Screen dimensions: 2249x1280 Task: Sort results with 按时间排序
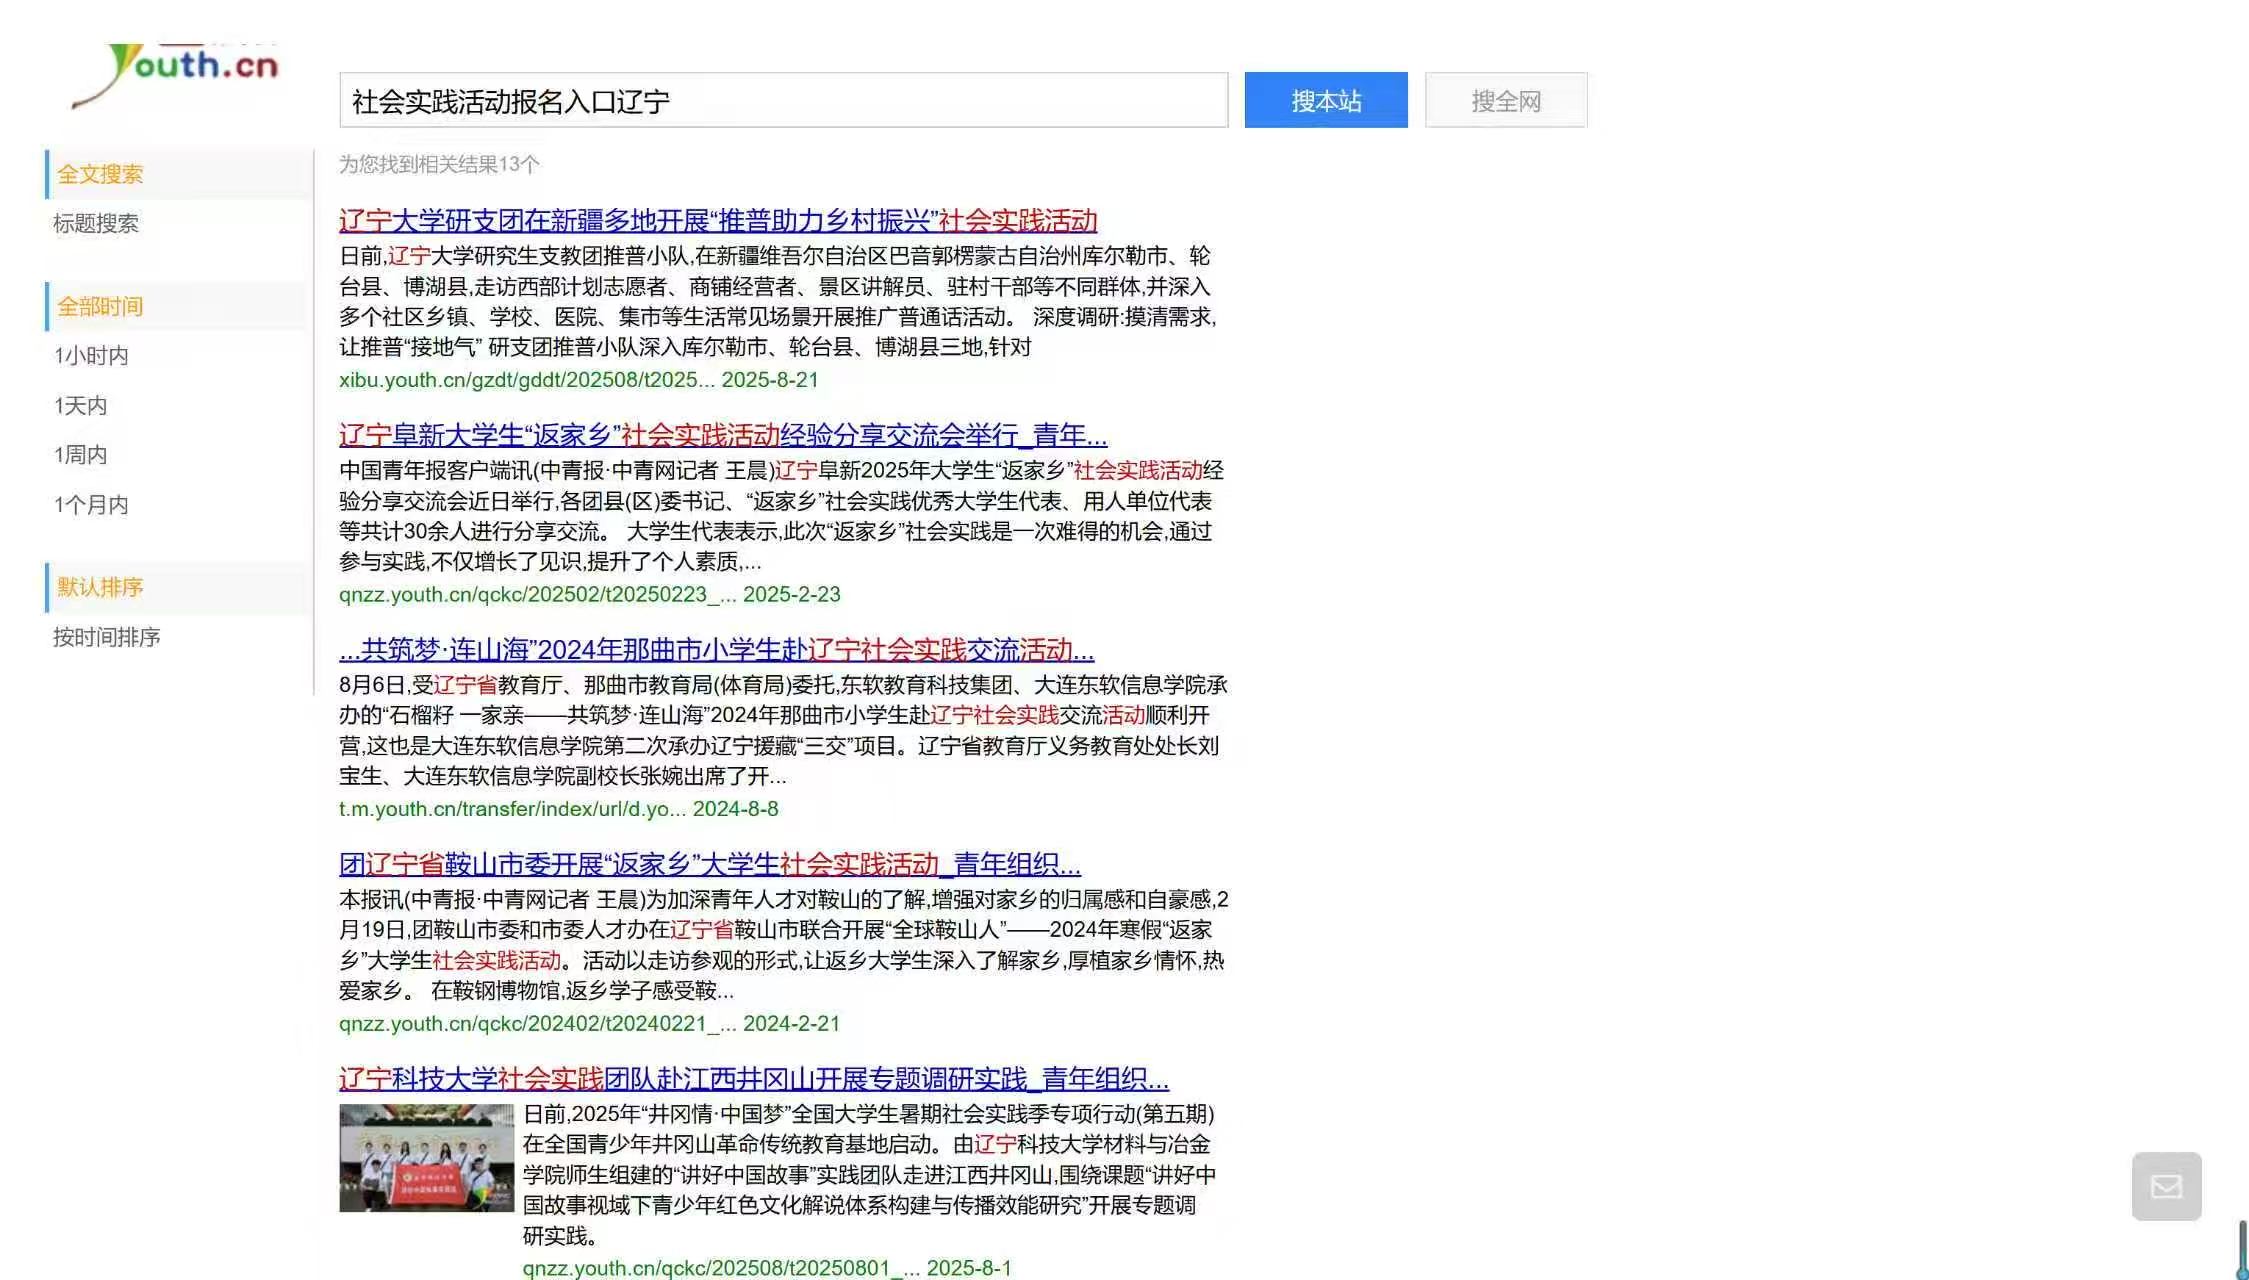[x=107, y=637]
